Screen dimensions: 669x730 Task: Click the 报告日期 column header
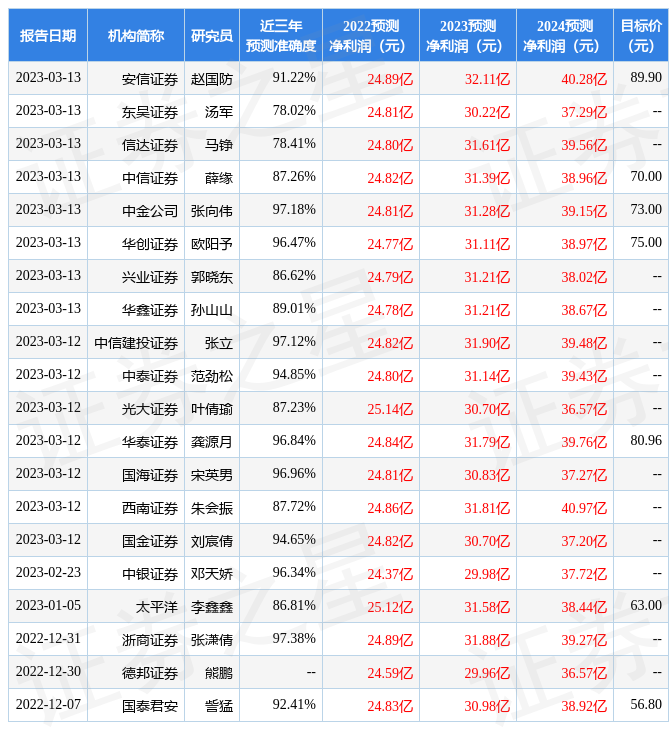tap(47, 35)
